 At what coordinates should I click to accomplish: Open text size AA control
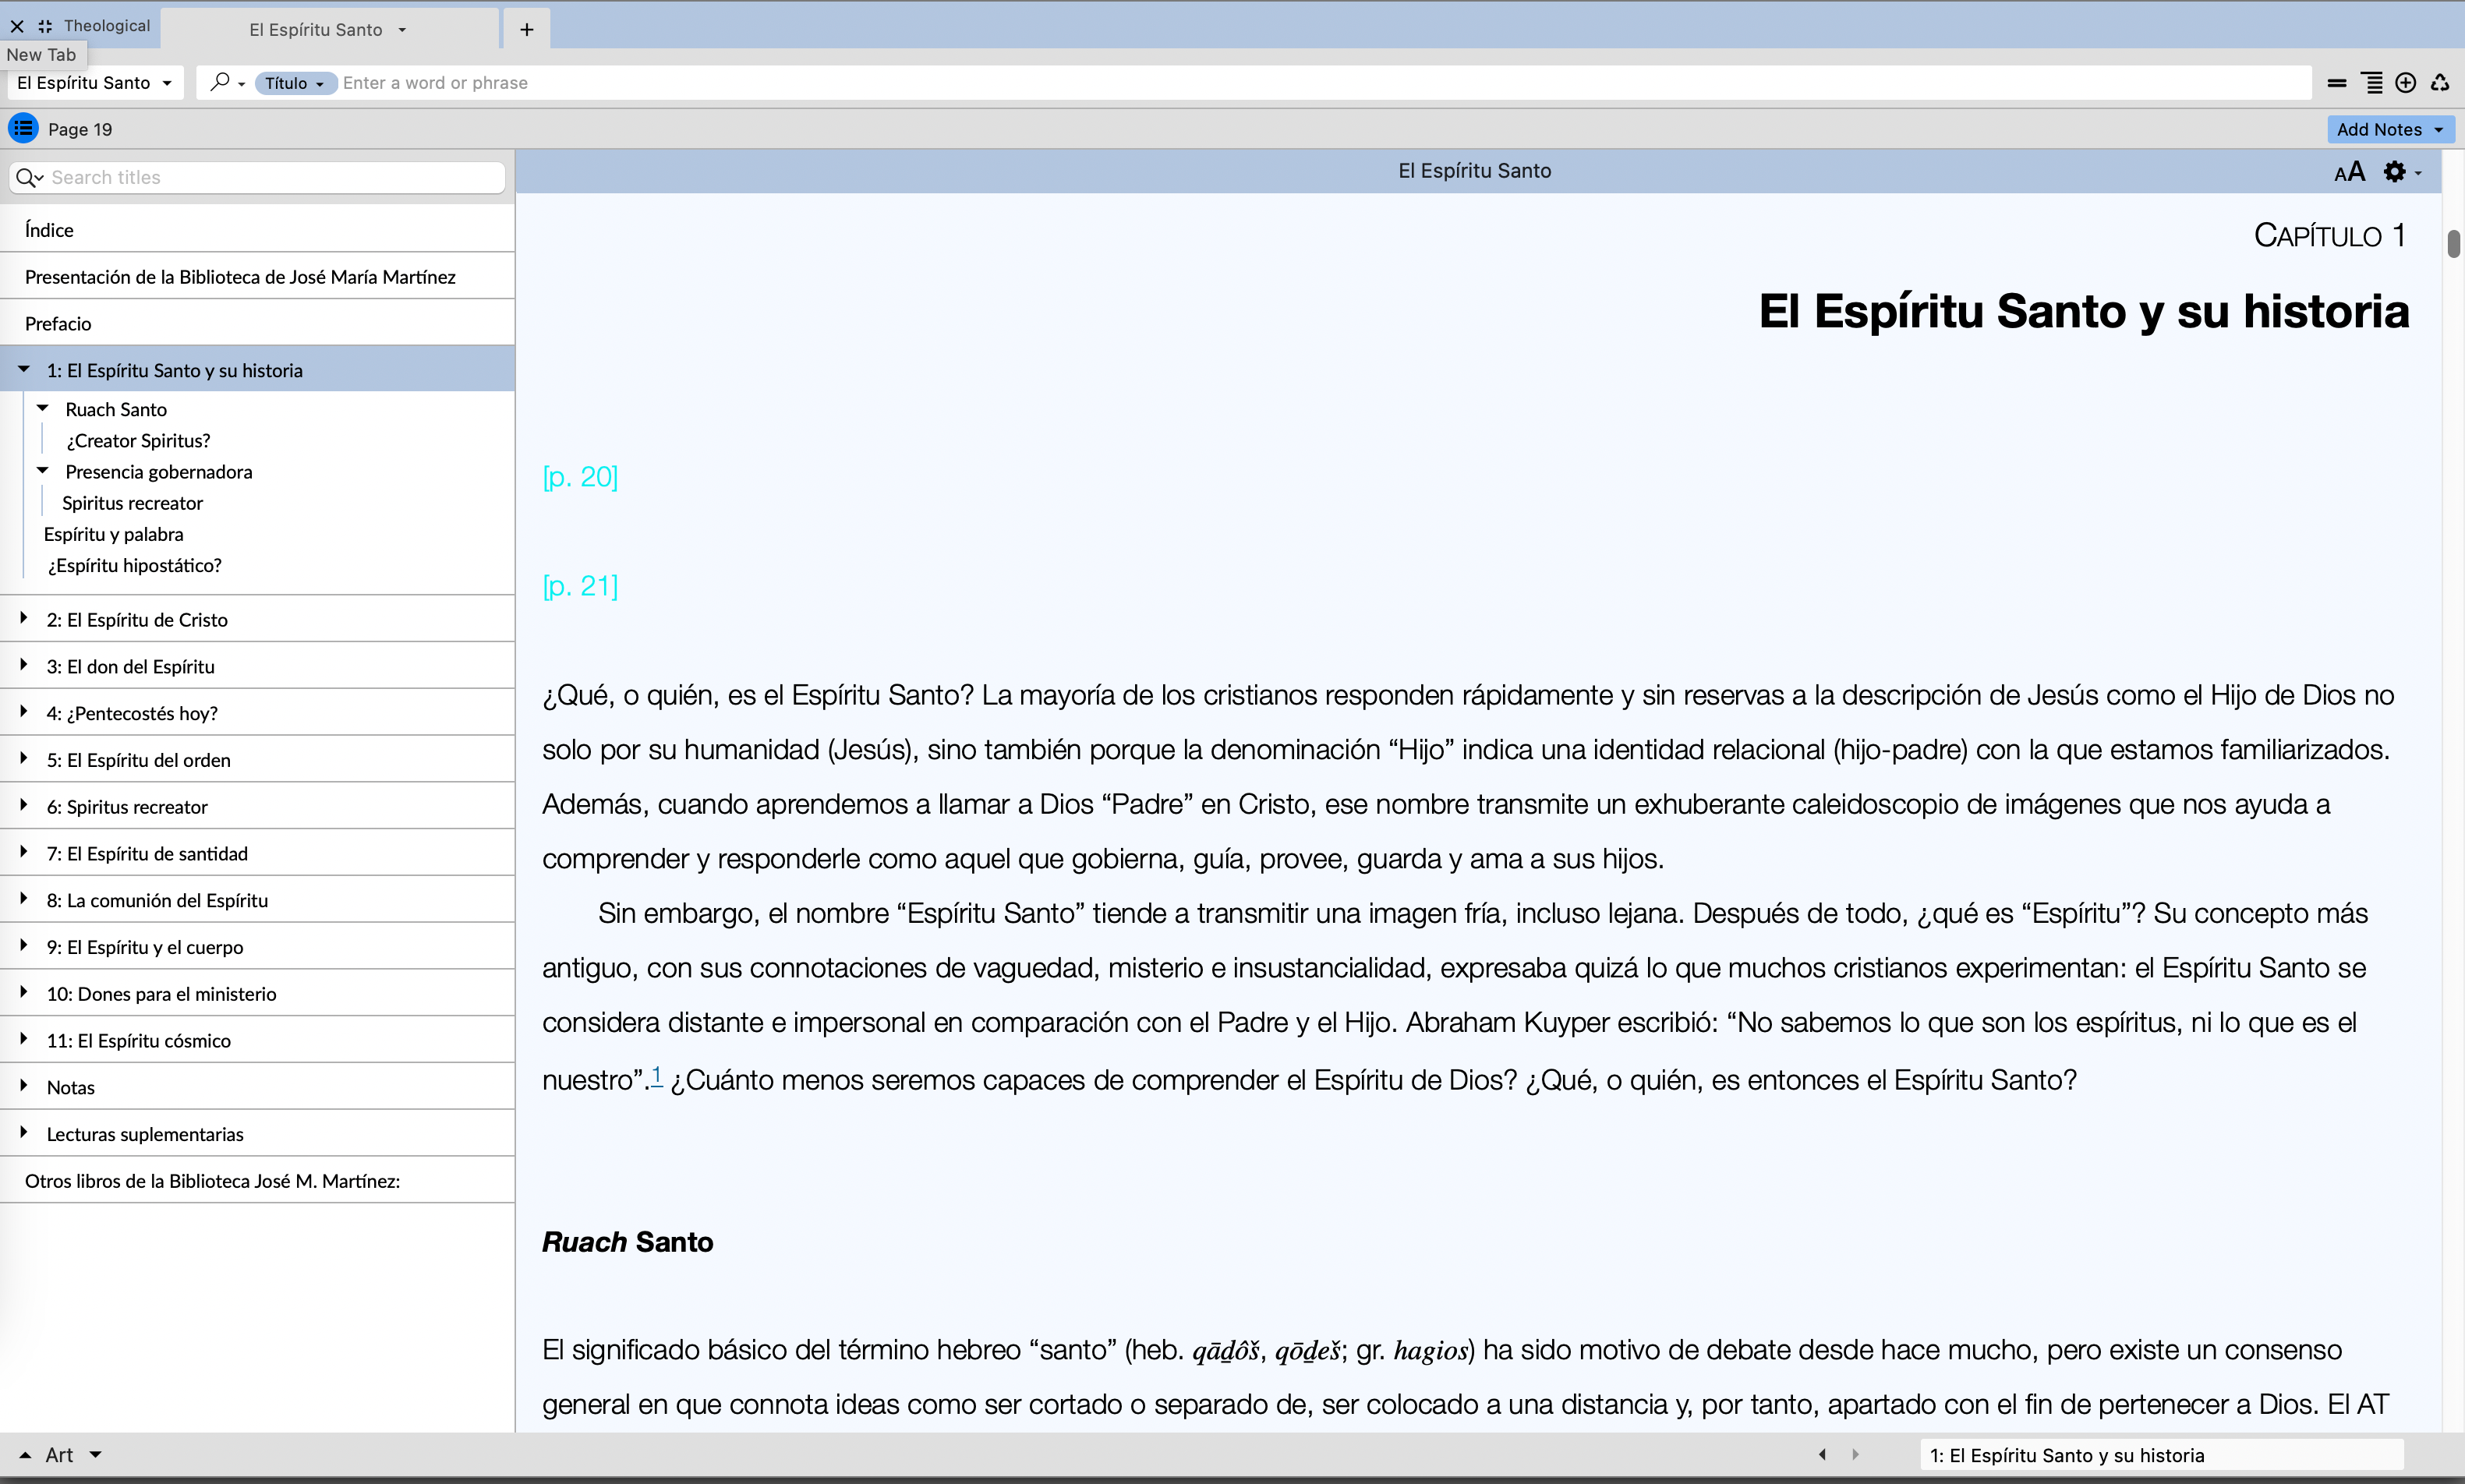2349,172
